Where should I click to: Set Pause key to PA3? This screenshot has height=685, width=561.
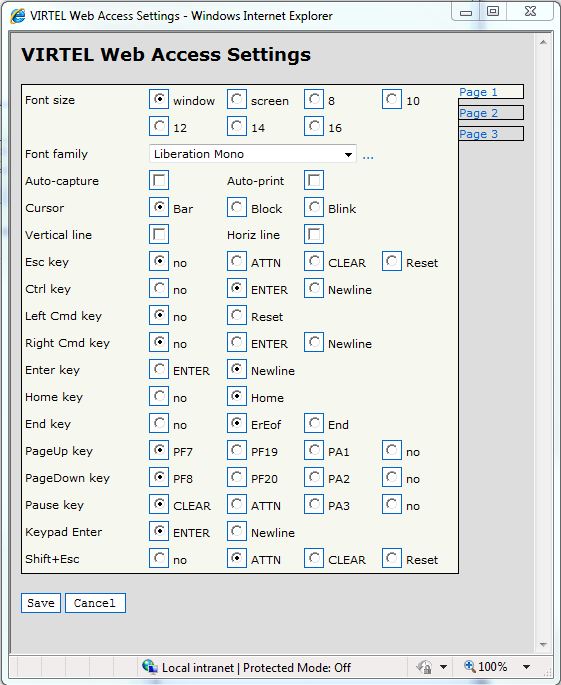coord(314,505)
